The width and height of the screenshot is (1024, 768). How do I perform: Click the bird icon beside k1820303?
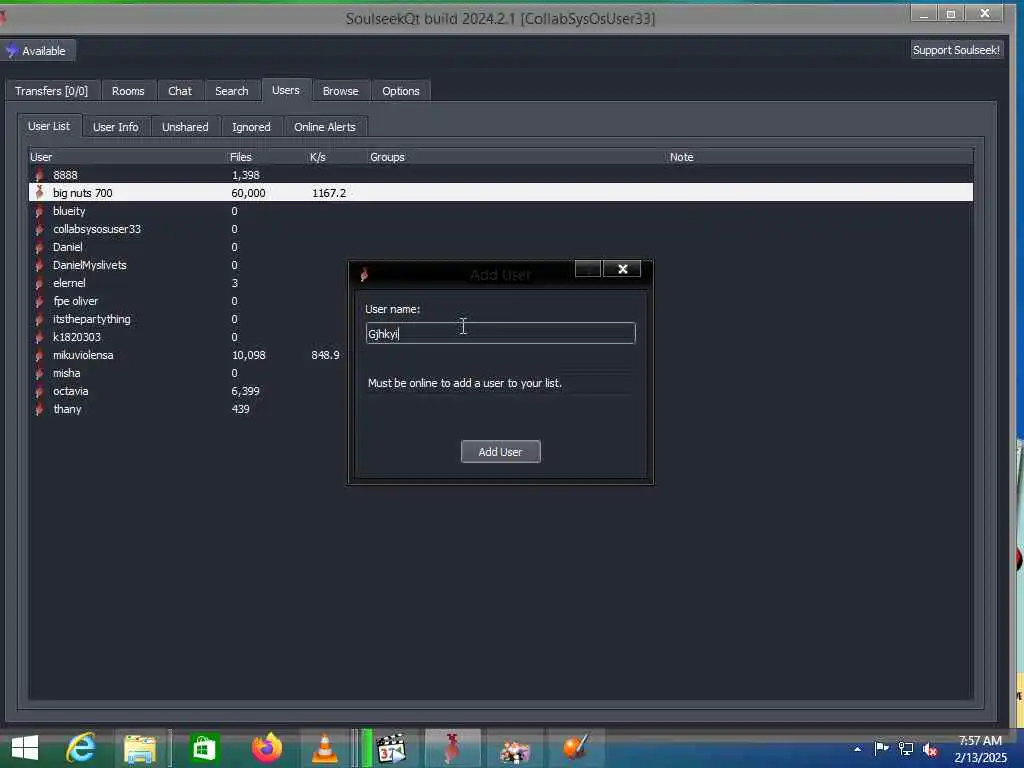[x=39, y=337]
